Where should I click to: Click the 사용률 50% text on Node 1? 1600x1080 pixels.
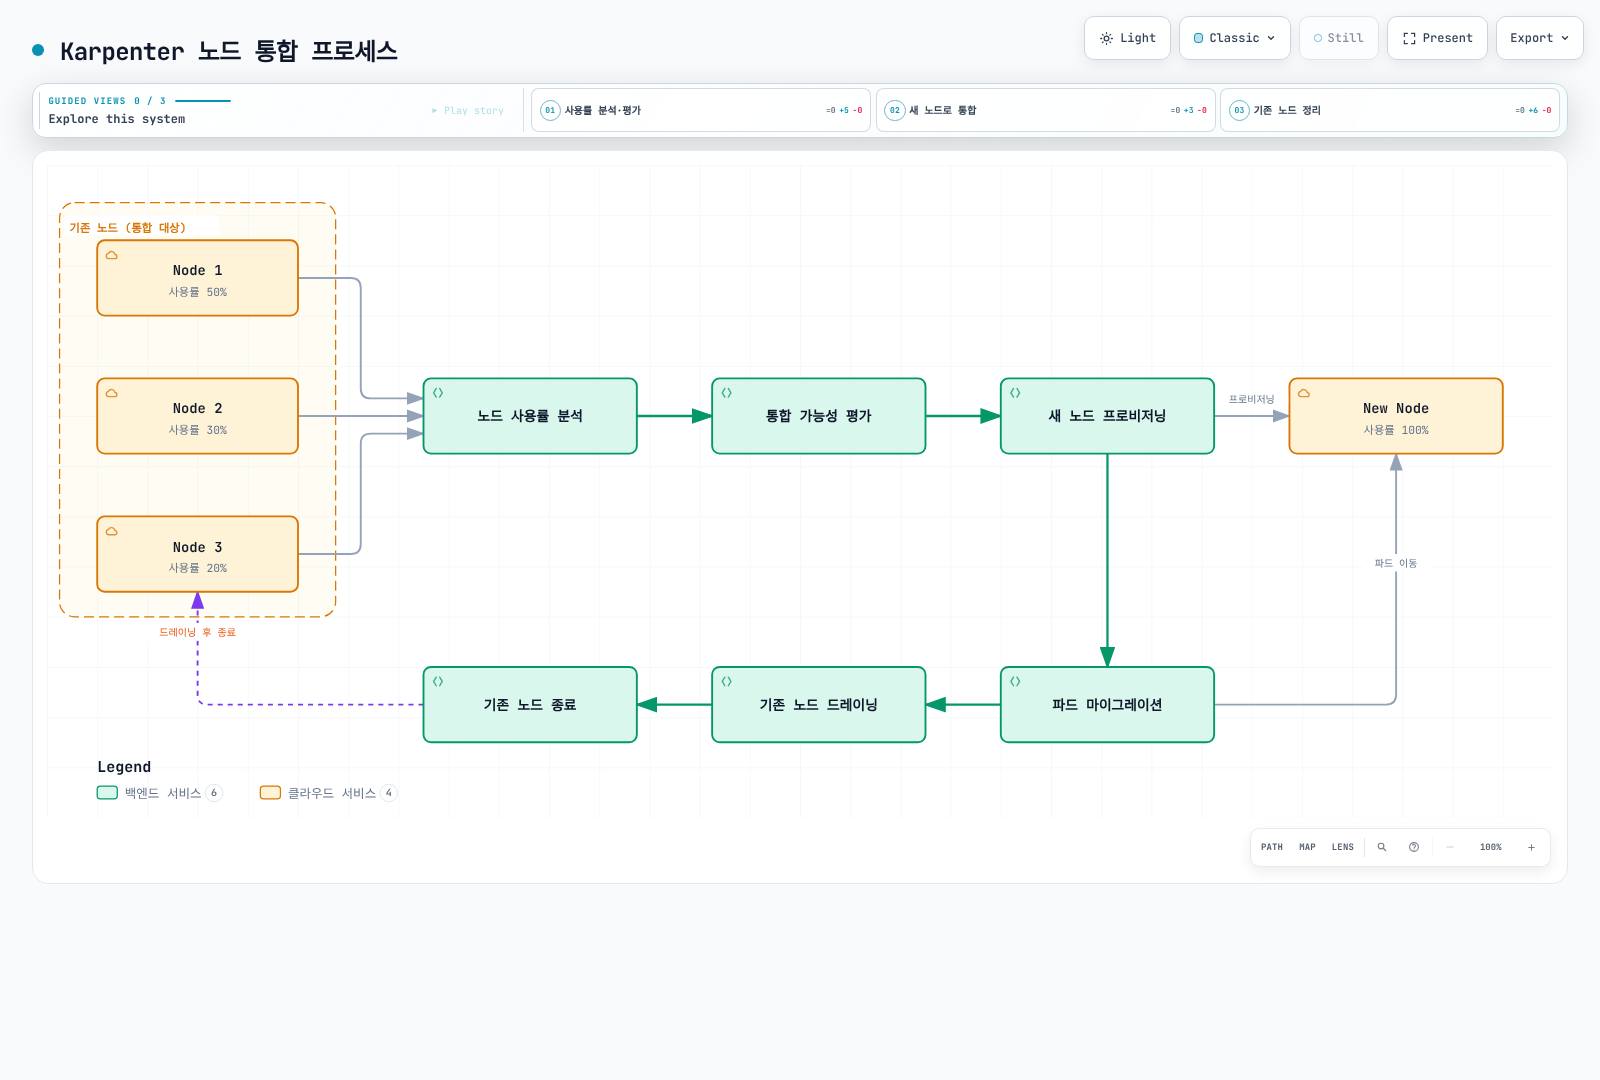point(198,292)
